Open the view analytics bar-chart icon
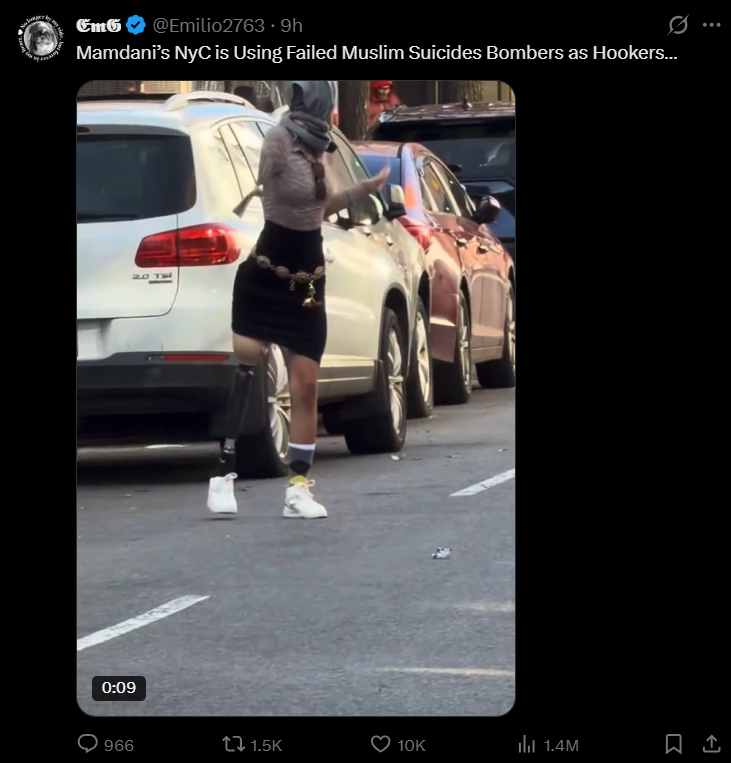The height and width of the screenshot is (763, 731). click(527, 744)
